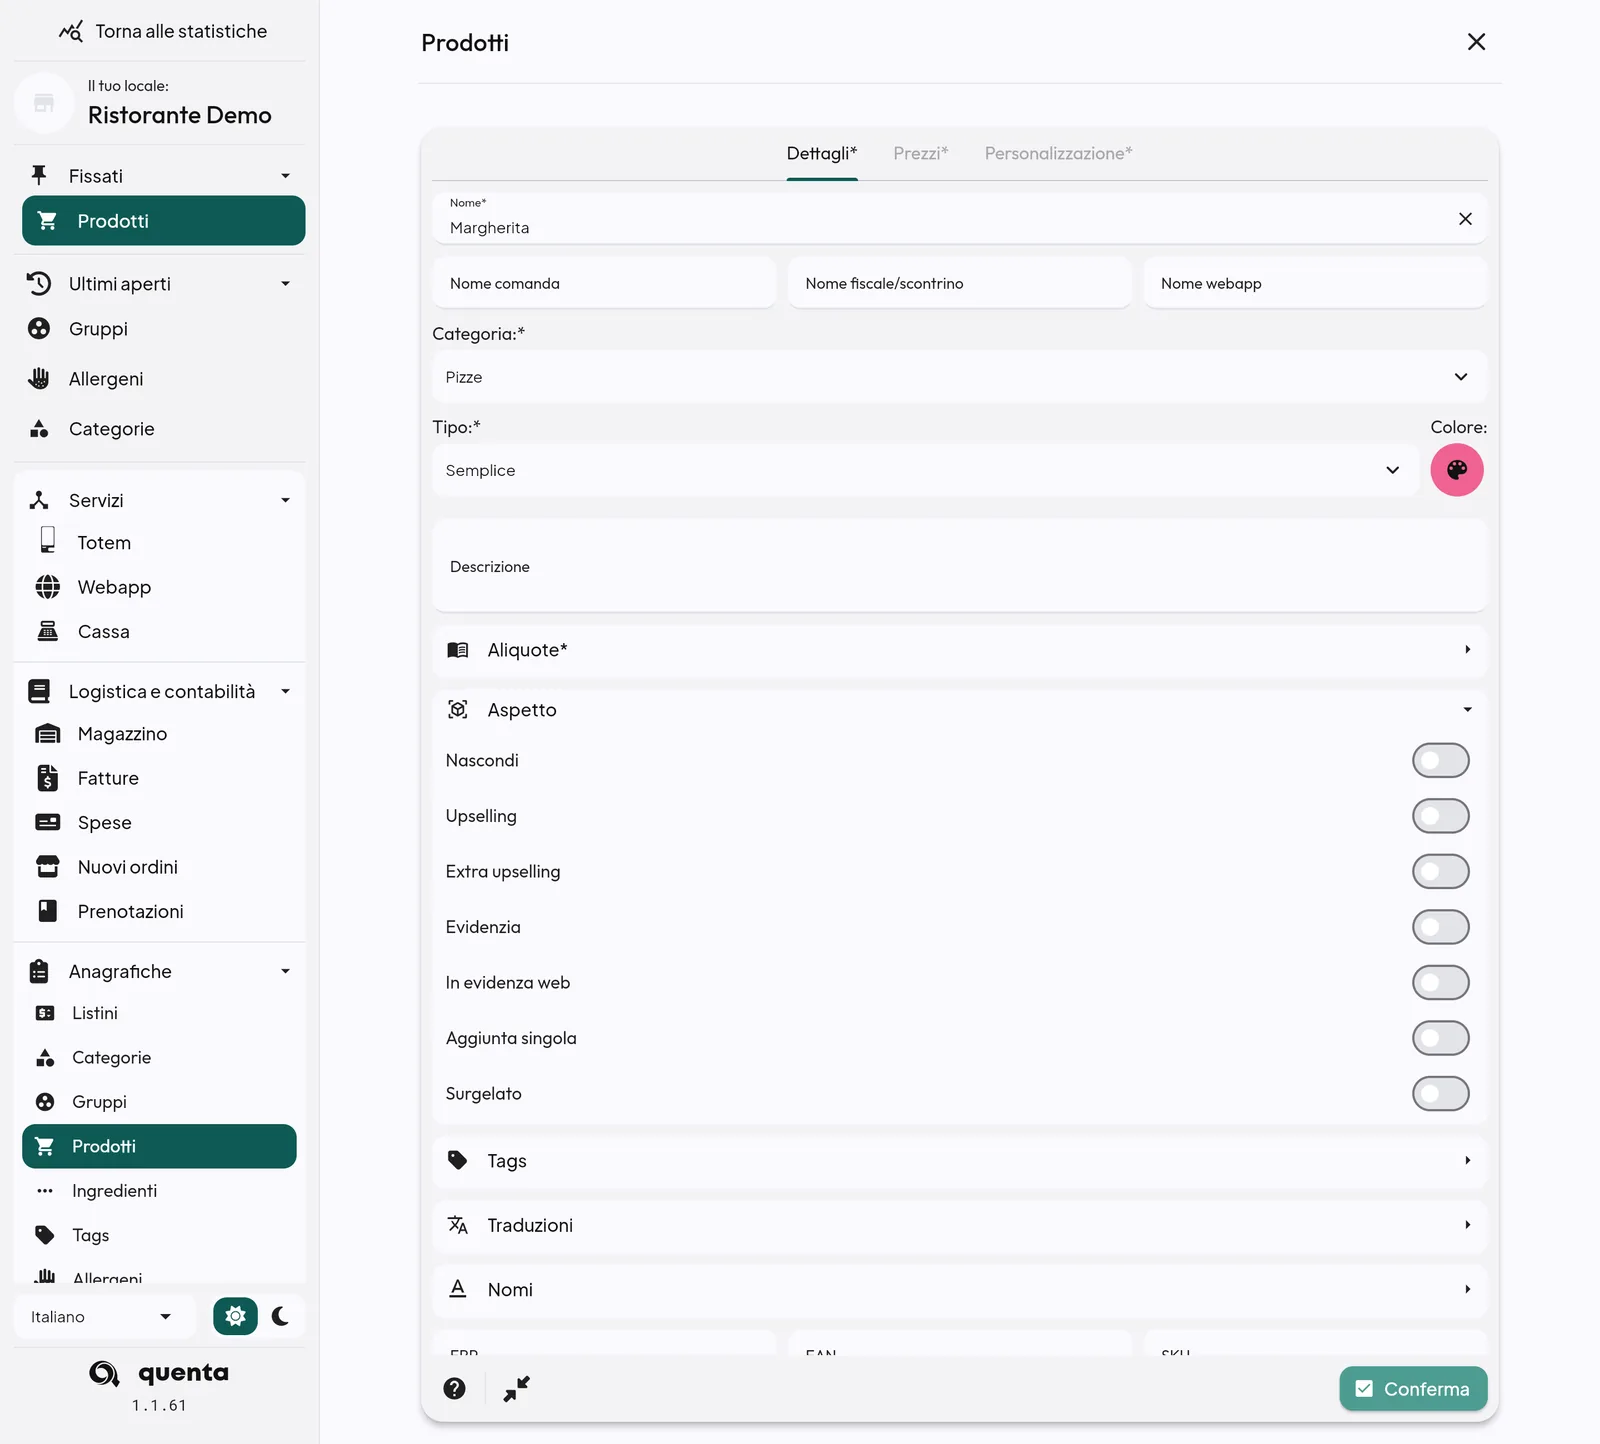Select light mode sun icon
The image size is (1600, 1444).
(x=235, y=1316)
